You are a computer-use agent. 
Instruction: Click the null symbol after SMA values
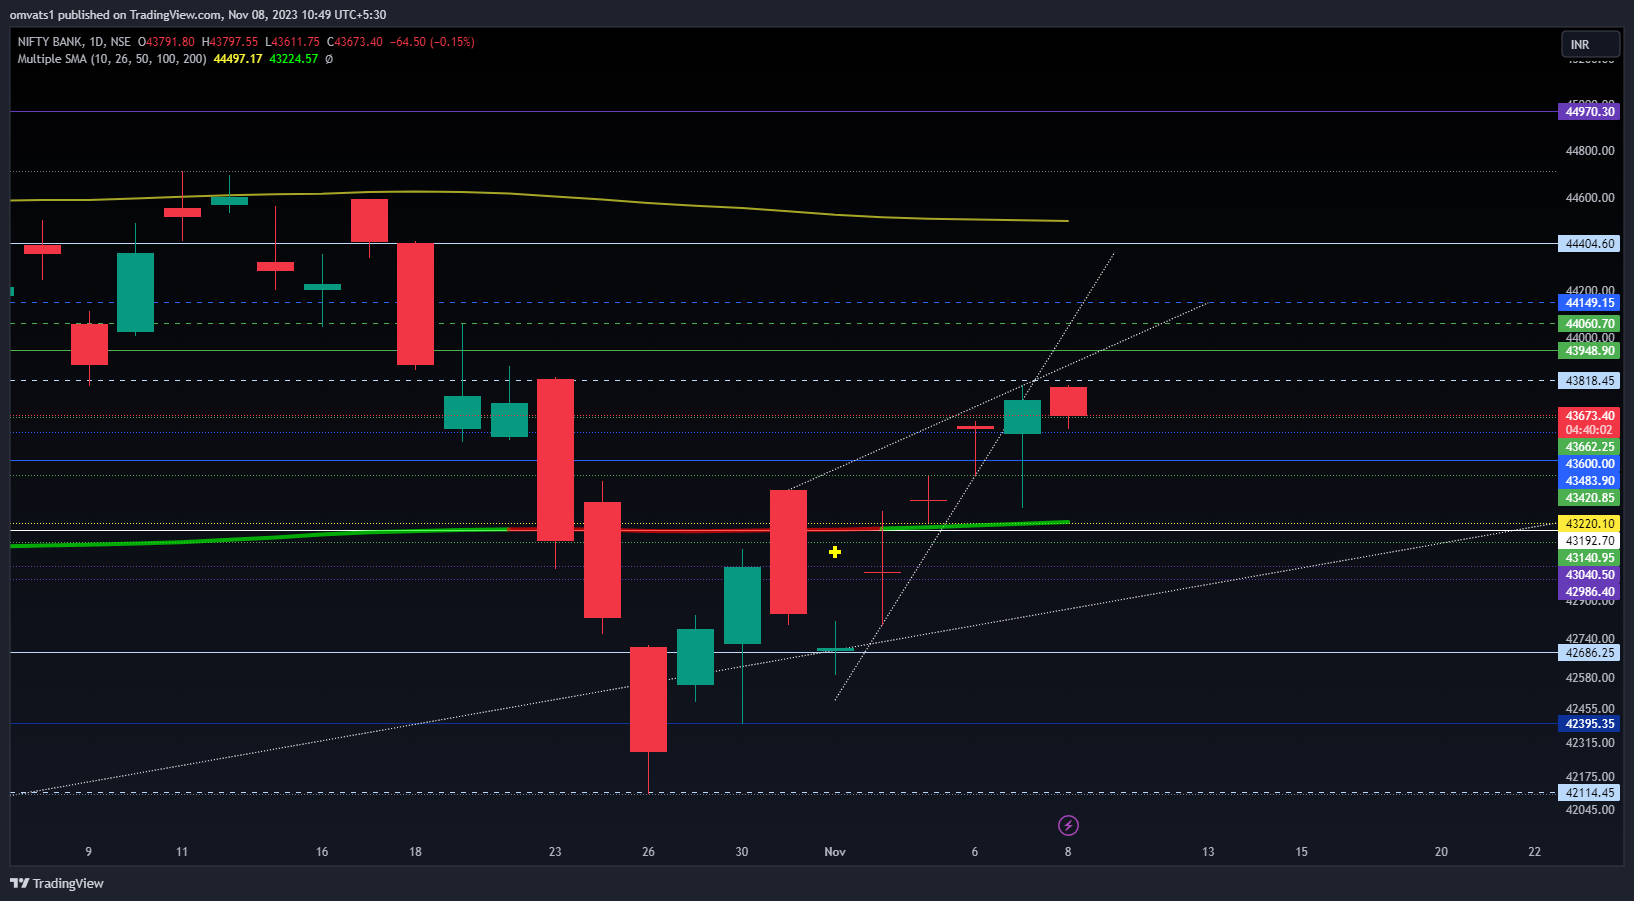click(329, 59)
